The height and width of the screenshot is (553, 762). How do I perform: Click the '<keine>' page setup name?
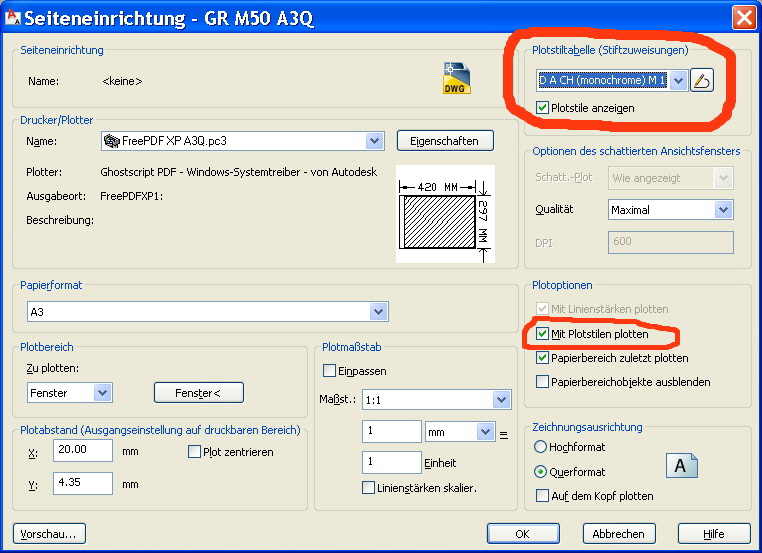pos(122,81)
